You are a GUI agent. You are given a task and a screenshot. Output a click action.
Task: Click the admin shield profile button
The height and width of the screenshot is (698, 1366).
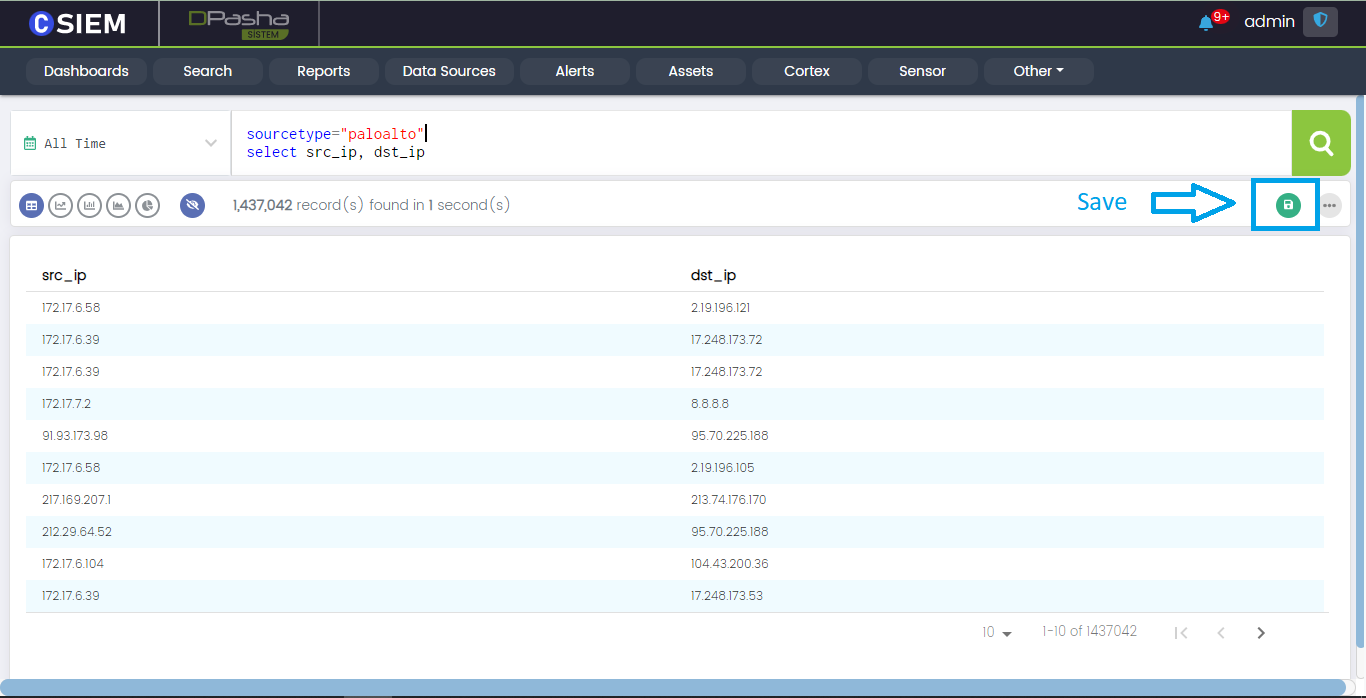(x=1320, y=21)
